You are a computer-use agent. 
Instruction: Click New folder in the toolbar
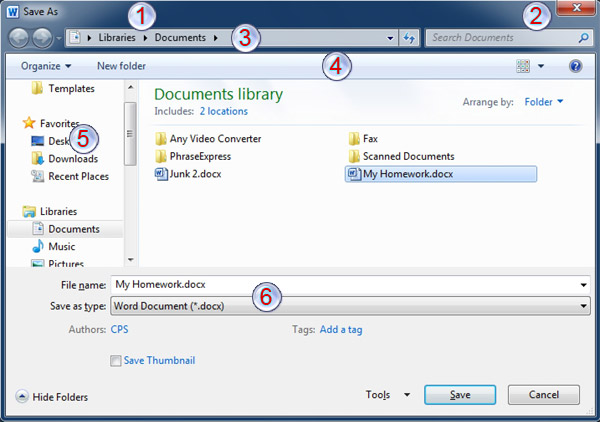pos(121,66)
